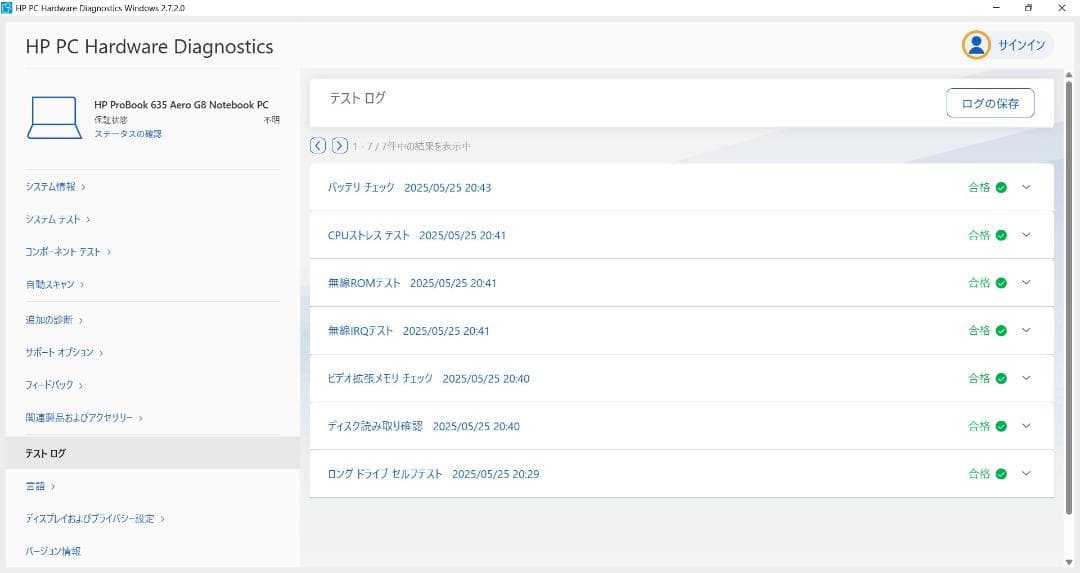Open the コンポーネント テスト section
Screen dimensions: 1080x573
(68, 252)
